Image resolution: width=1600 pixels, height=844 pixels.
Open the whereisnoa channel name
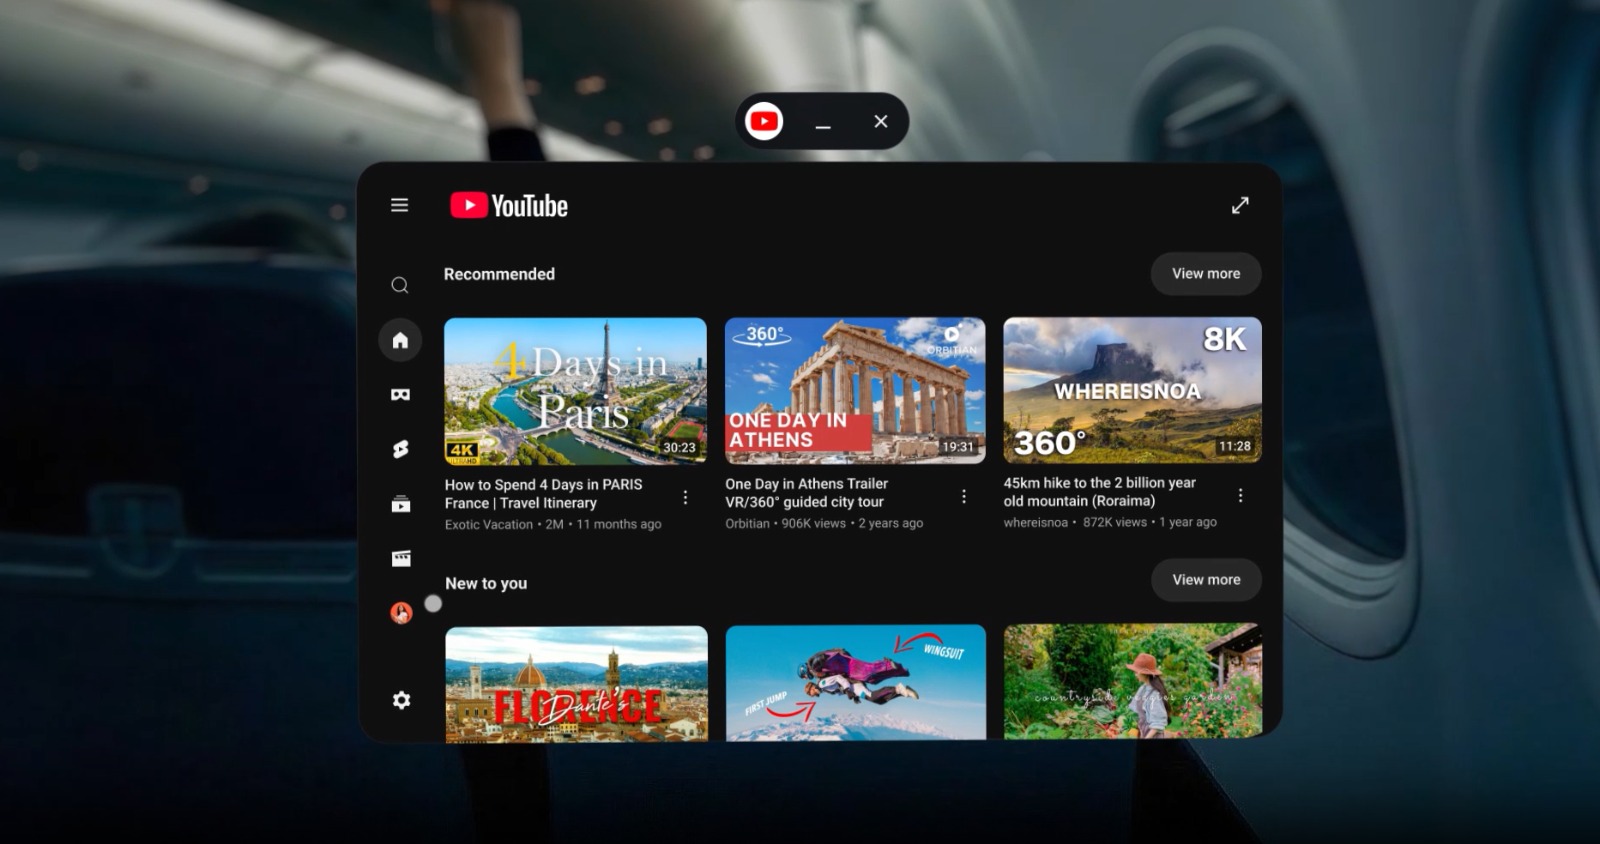pyautogui.click(x=1036, y=522)
